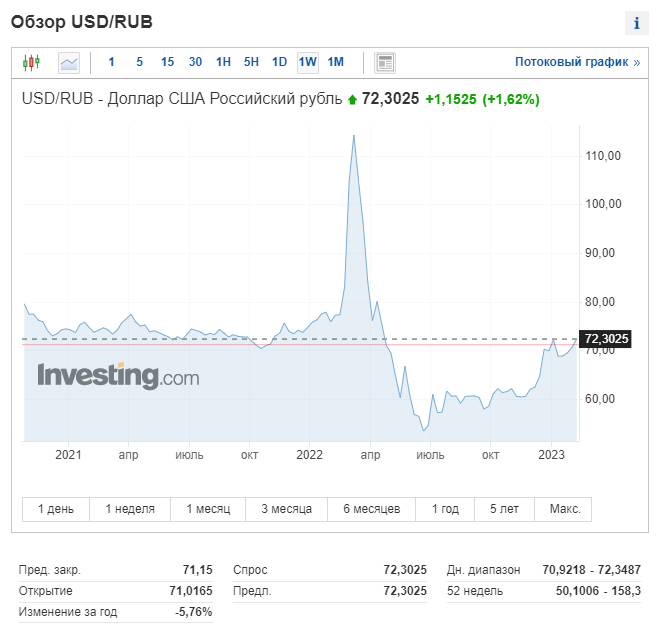Select the "3 месяца" range tab
The height and width of the screenshot is (638, 658).
(x=287, y=509)
